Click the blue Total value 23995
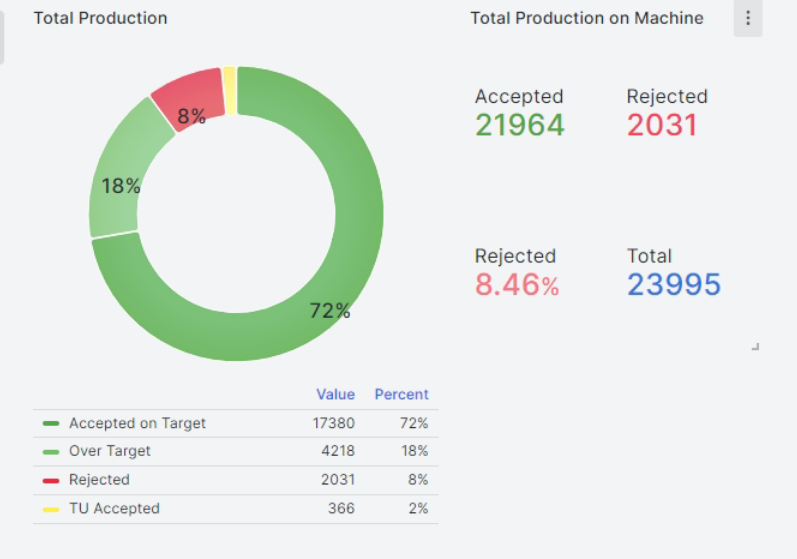This screenshot has width=797, height=559. coord(673,285)
